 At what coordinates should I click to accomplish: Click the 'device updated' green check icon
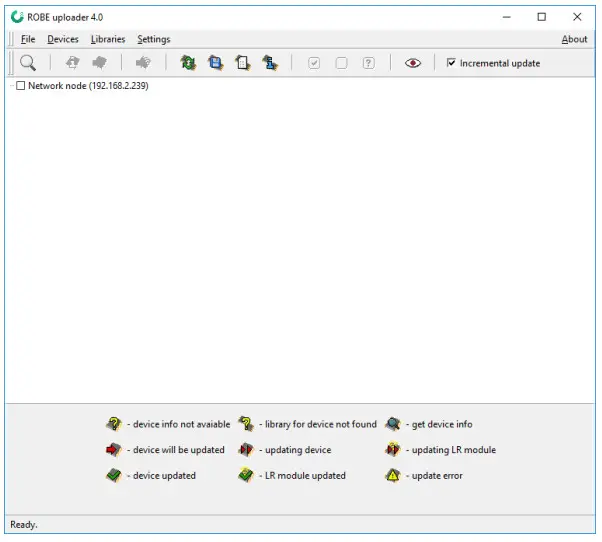pyautogui.click(x=114, y=475)
